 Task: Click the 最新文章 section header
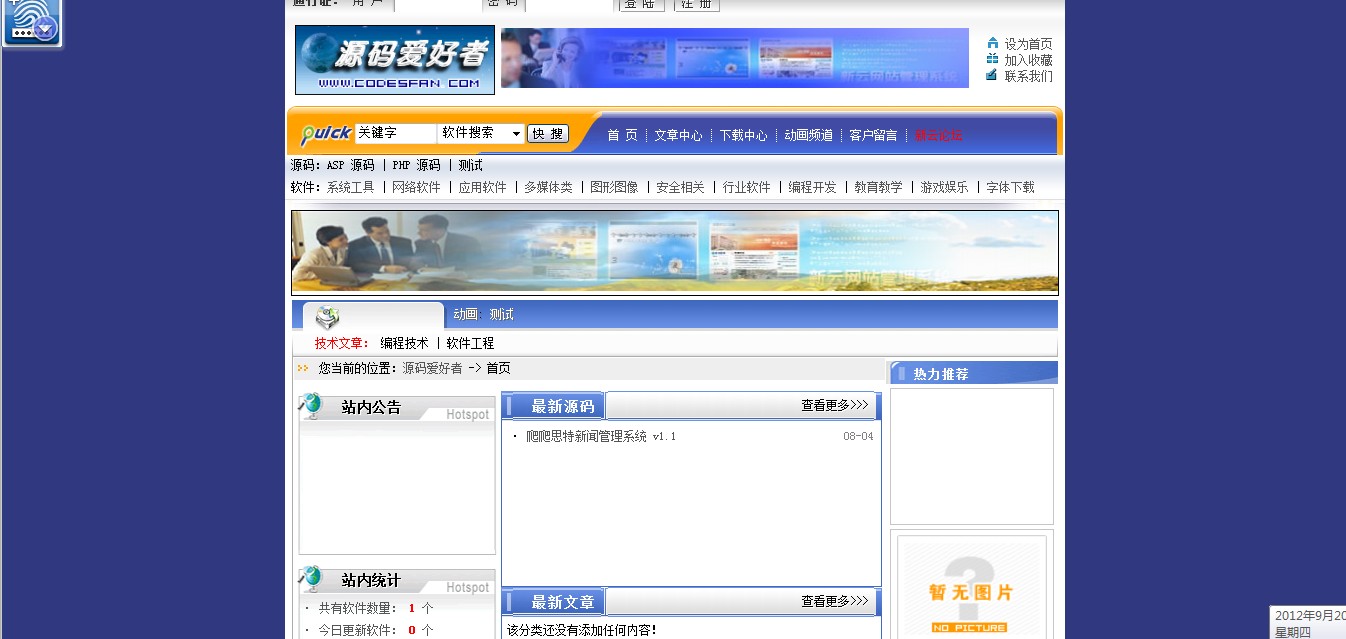[x=562, y=602]
